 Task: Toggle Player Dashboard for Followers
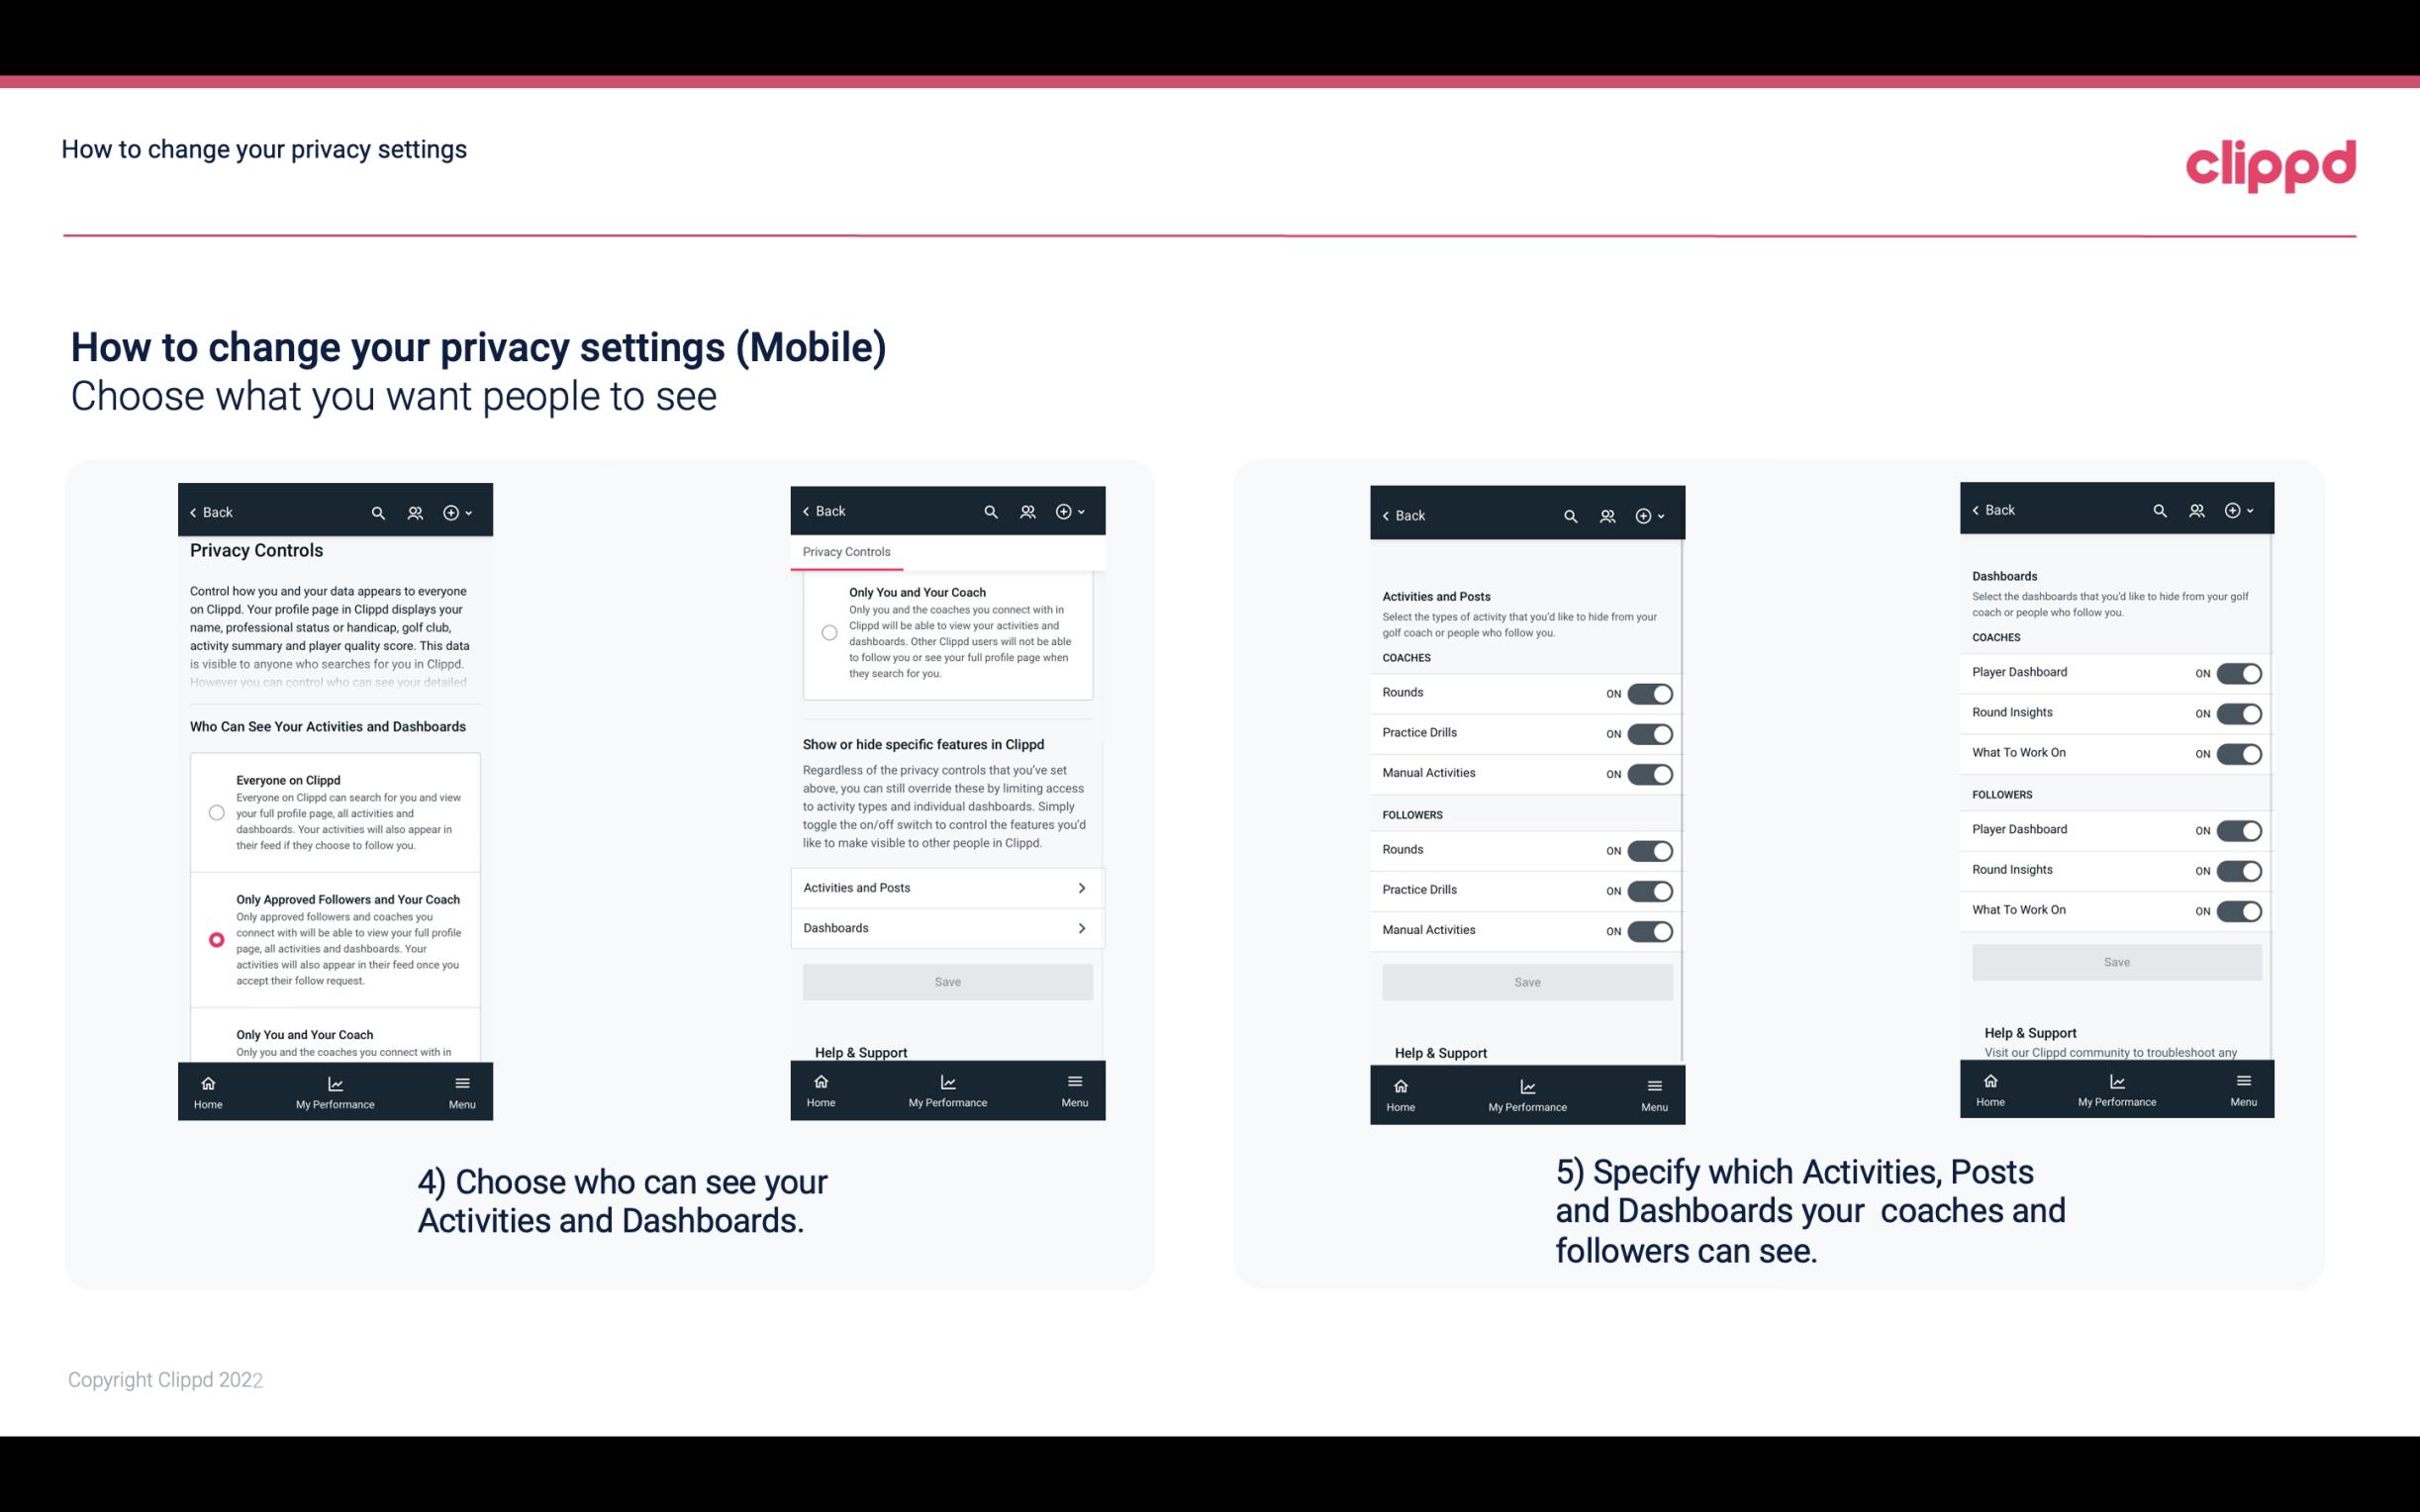tap(2239, 829)
